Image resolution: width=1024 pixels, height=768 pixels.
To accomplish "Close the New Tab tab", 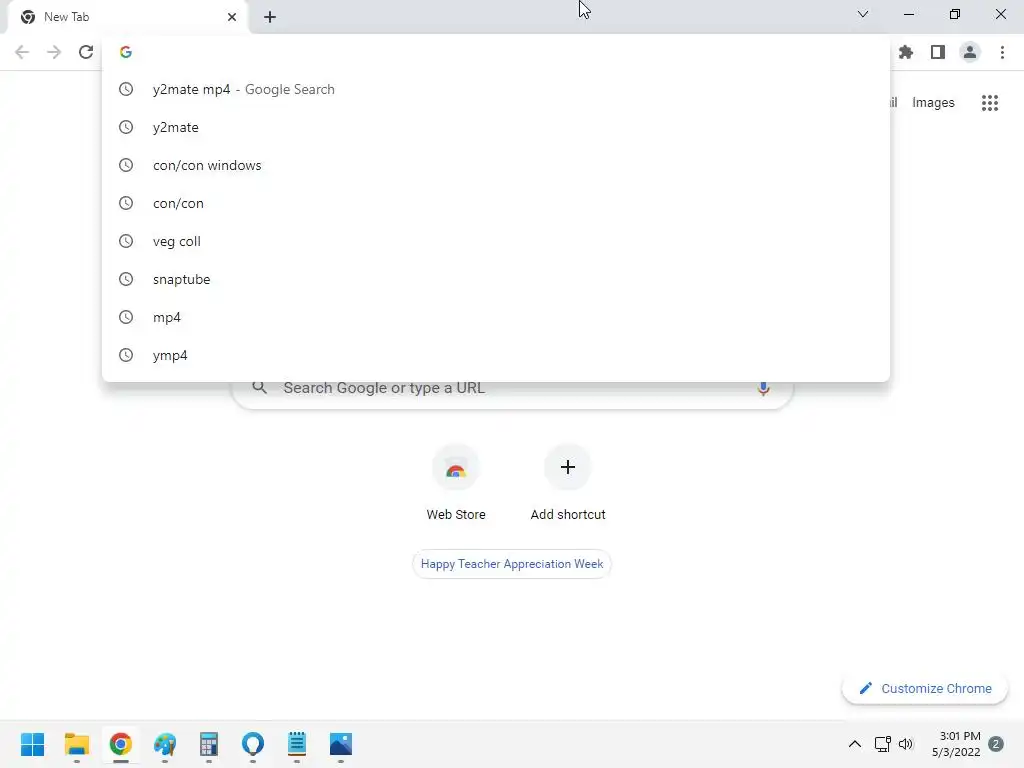I will click(x=232, y=17).
